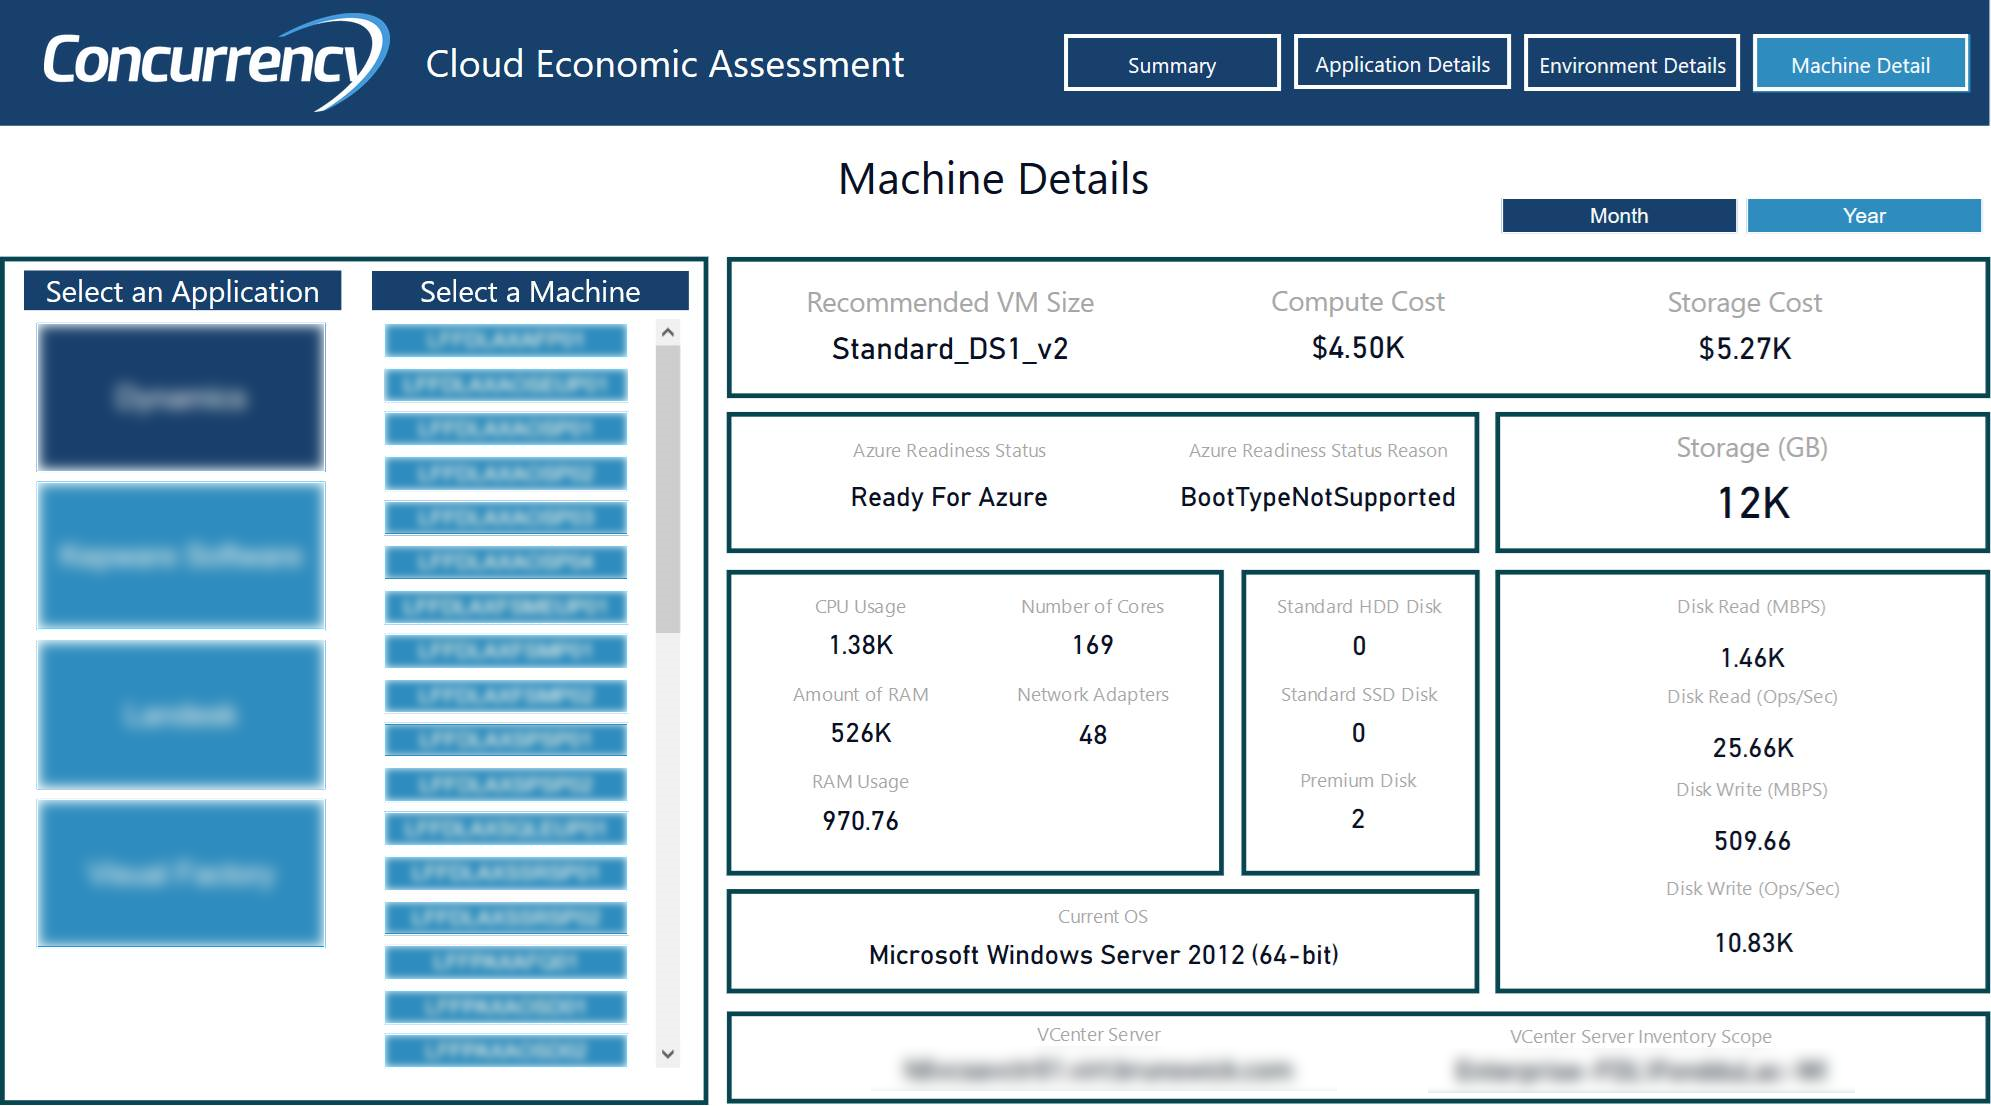This screenshot has width=1991, height=1106.
Task: Click Microsoft Windows Server 2012 (64-bit) text
Action: pyautogui.click(x=1103, y=955)
